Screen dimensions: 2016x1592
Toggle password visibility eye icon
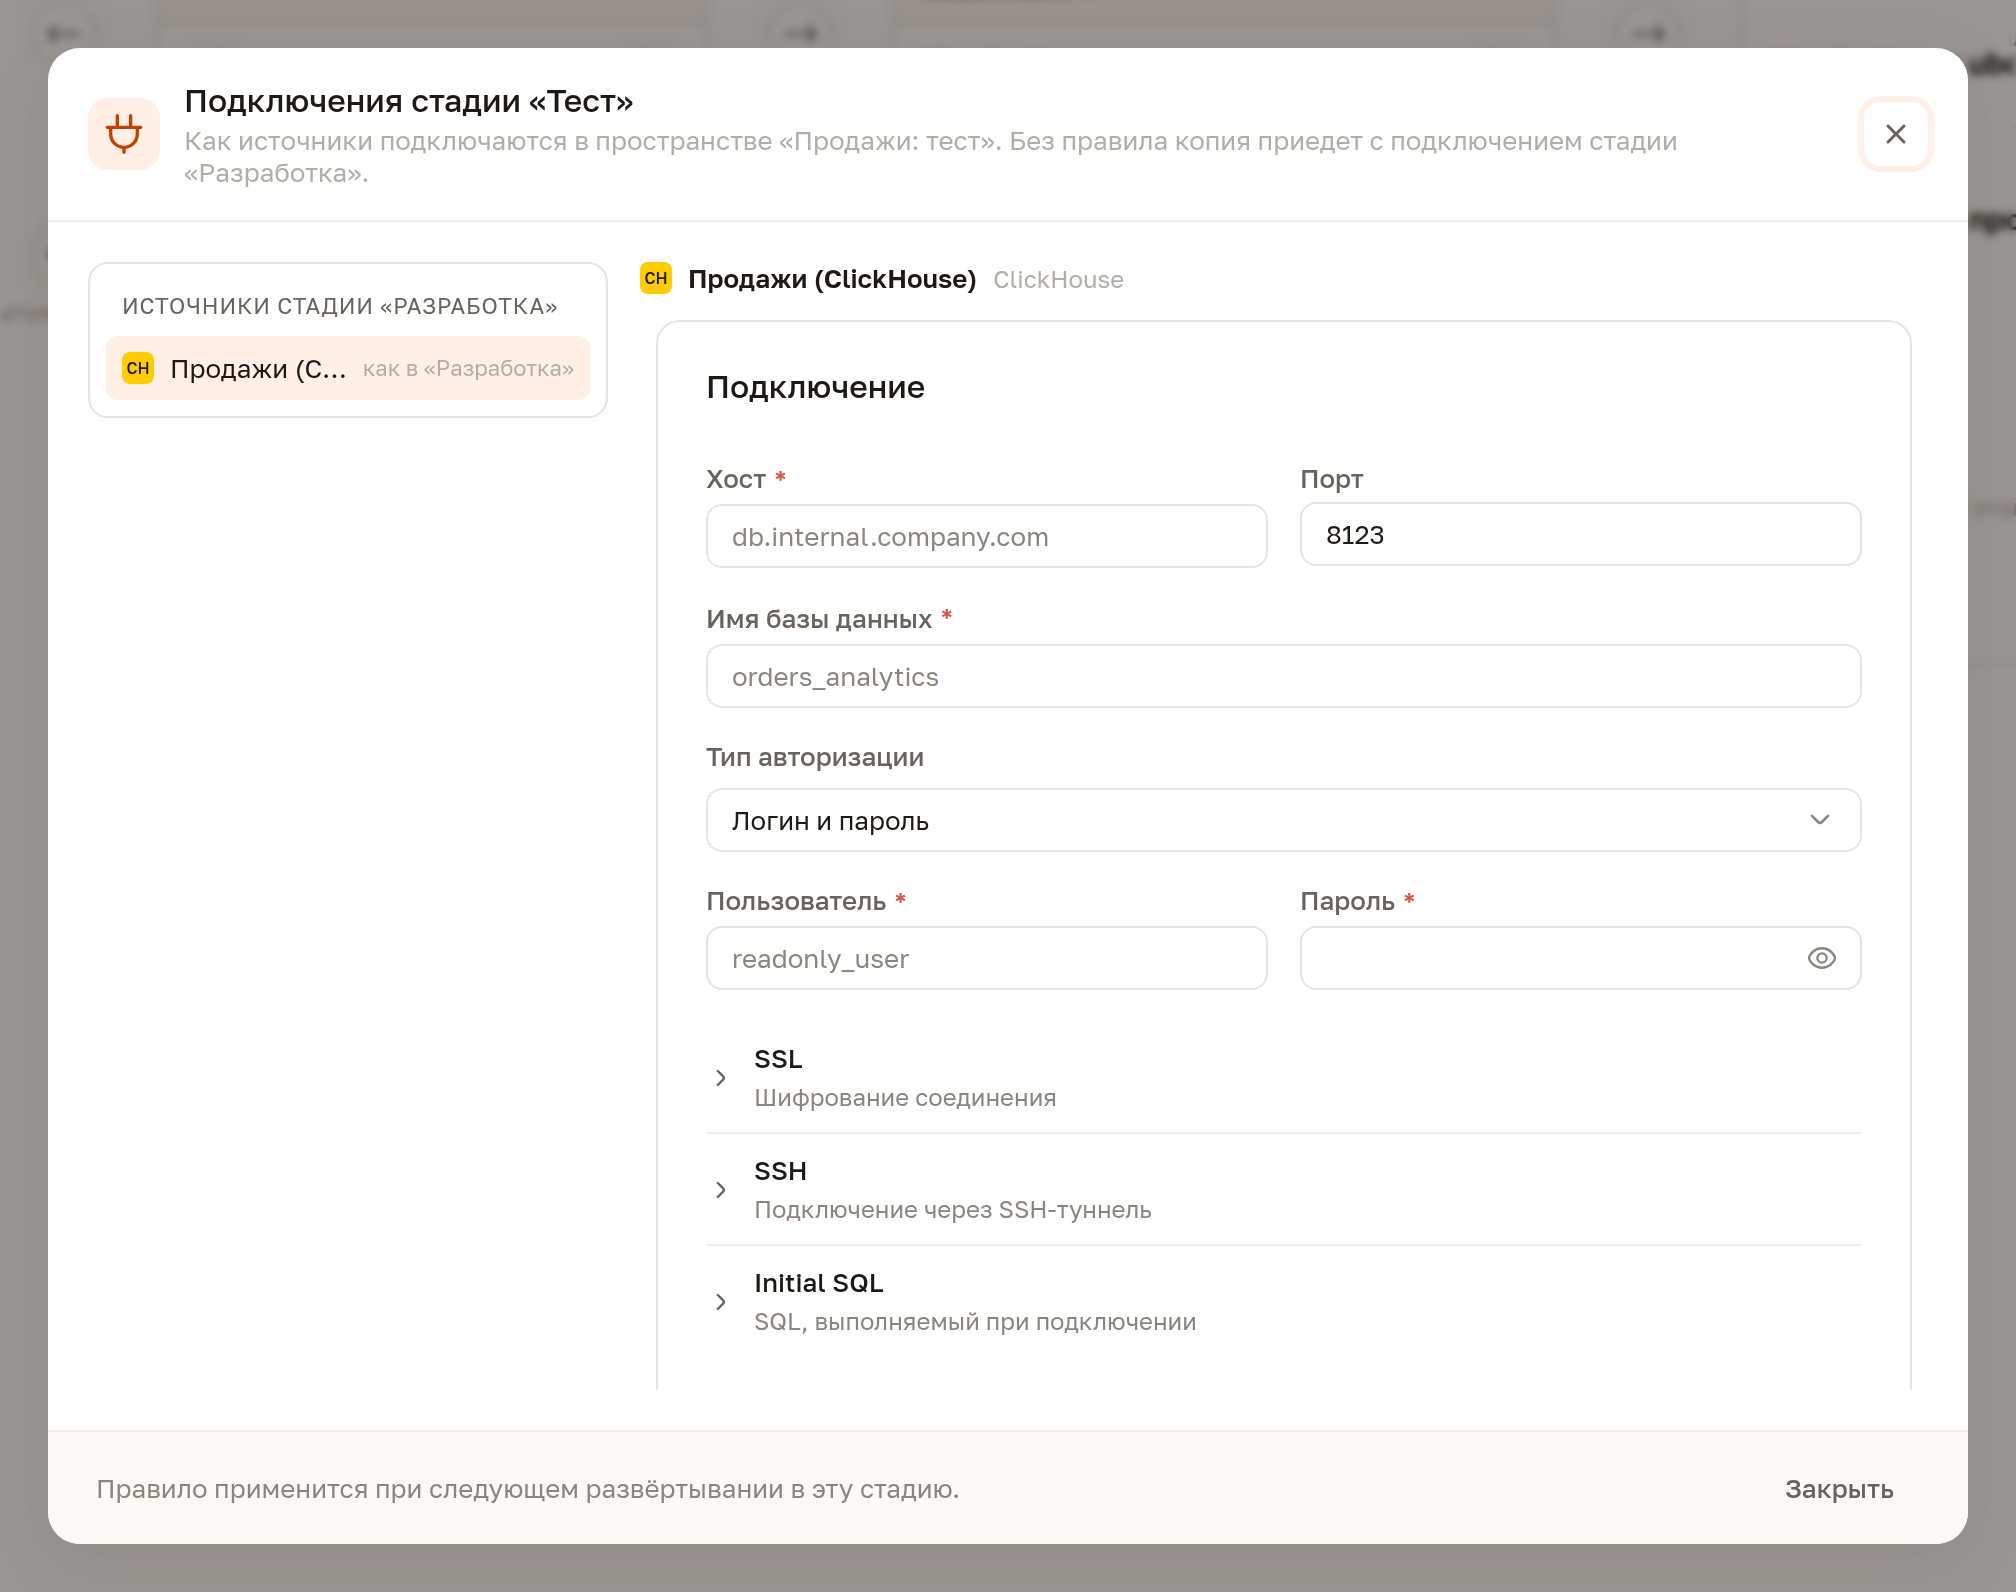point(1821,958)
